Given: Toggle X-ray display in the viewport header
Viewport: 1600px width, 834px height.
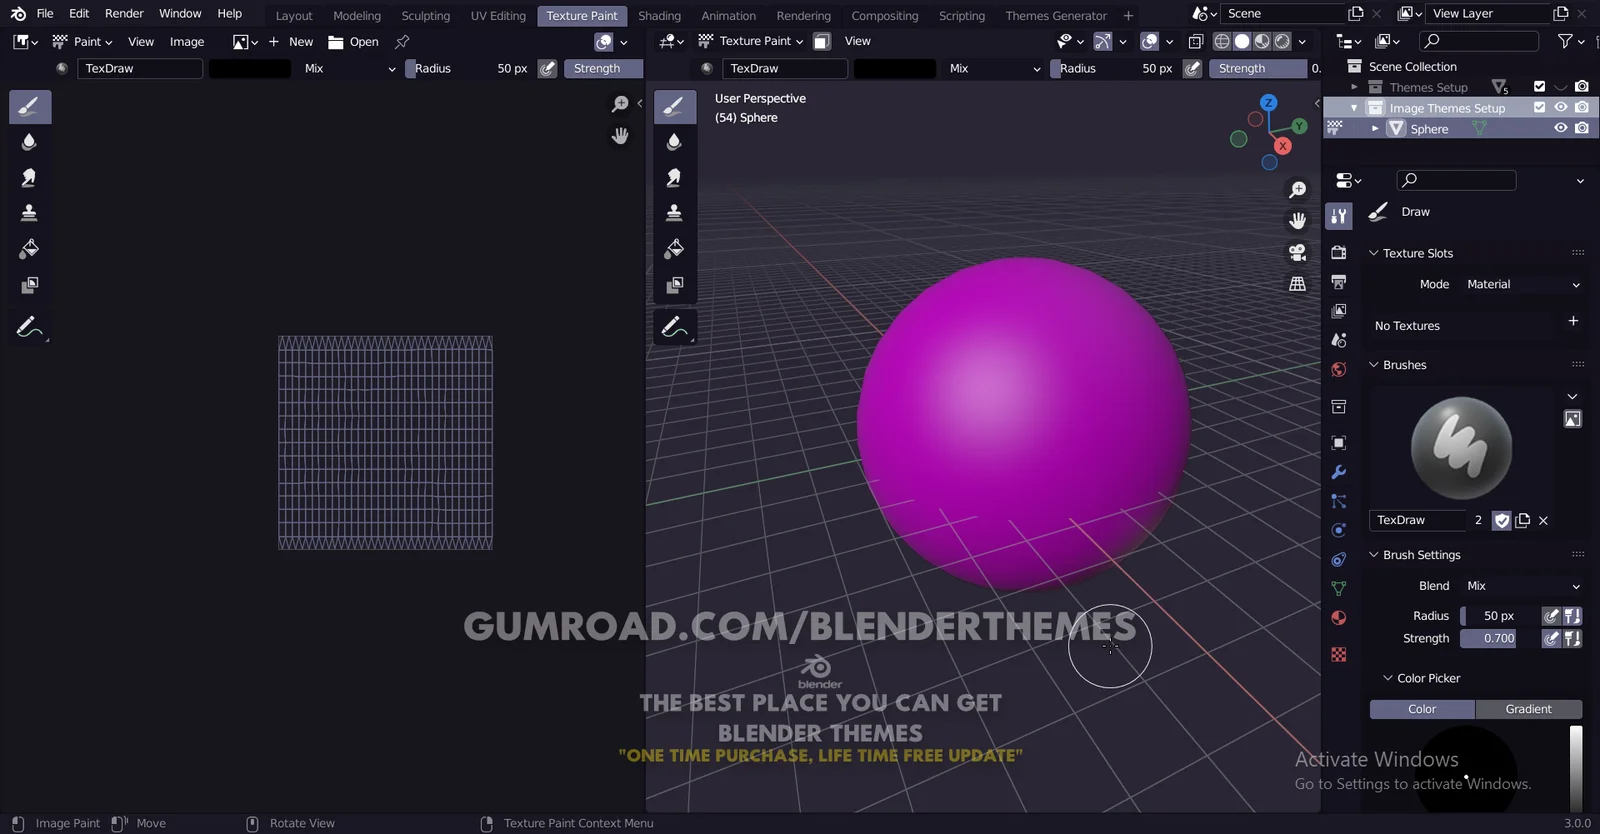Looking at the screenshot, I should coord(1196,41).
